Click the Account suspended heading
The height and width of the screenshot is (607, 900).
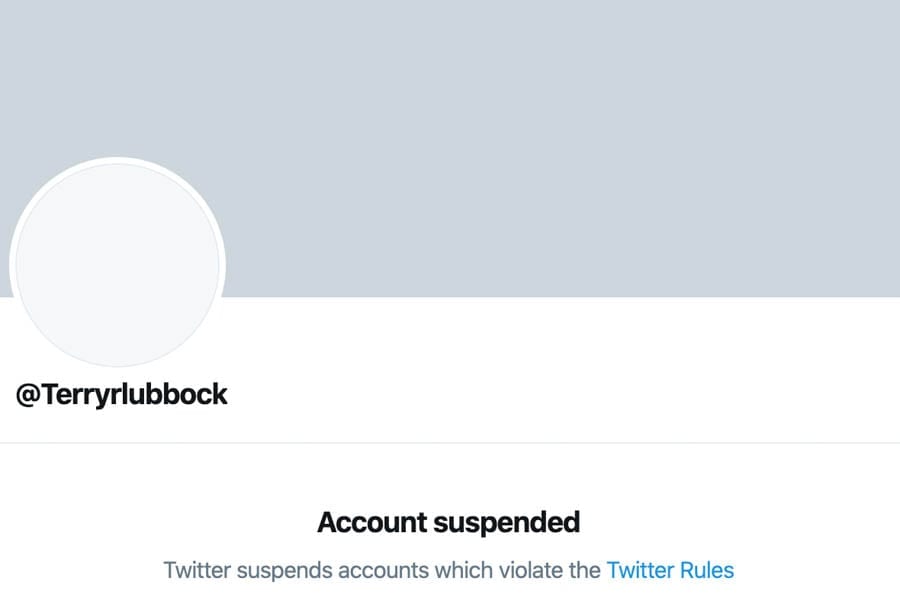coord(448,521)
